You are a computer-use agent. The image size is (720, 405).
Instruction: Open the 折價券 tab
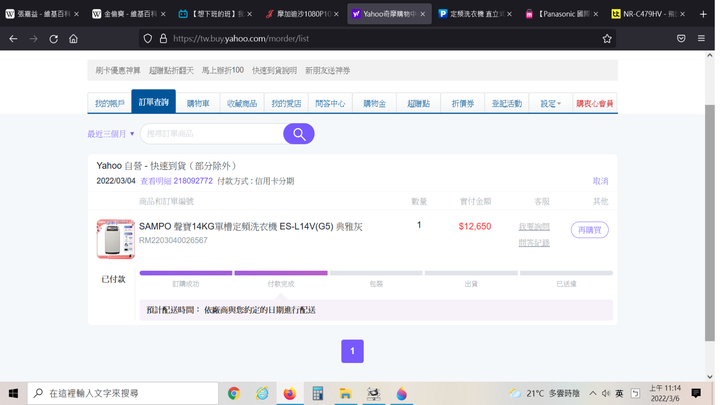pyautogui.click(x=462, y=104)
